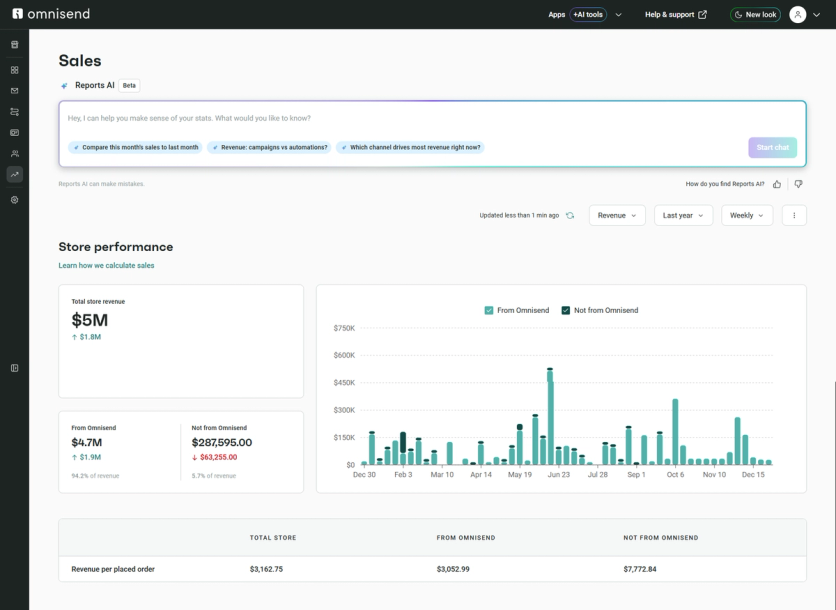Click the thumbs down feedback icon
Screen dimensions: 836x610
[798, 184]
